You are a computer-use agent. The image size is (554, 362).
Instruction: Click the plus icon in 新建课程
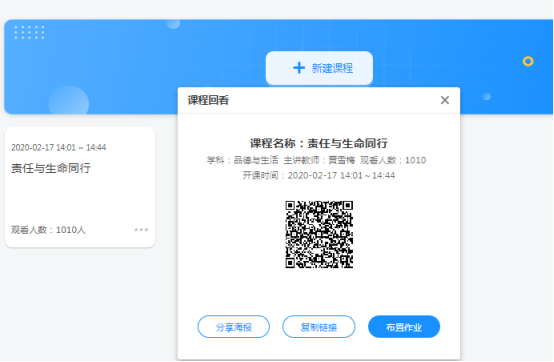tap(299, 68)
